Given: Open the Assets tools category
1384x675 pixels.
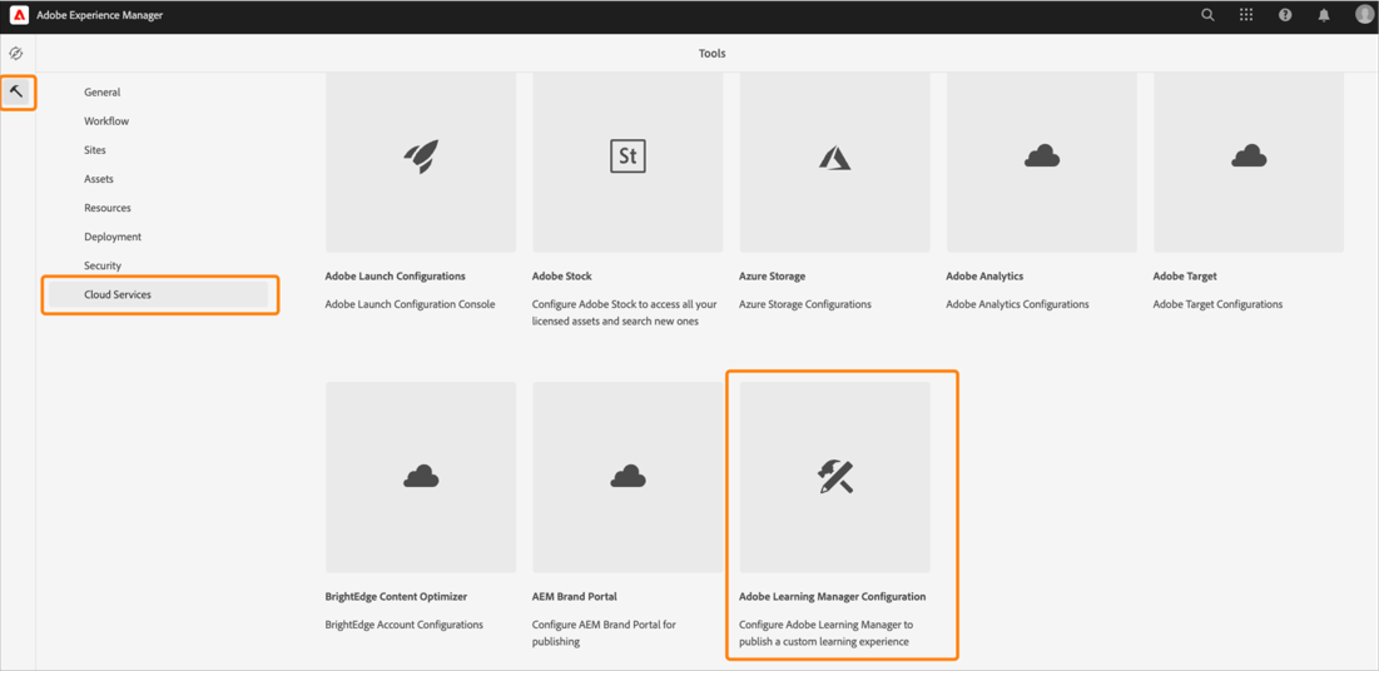Looking at the screenshot, I should [99, 179].
